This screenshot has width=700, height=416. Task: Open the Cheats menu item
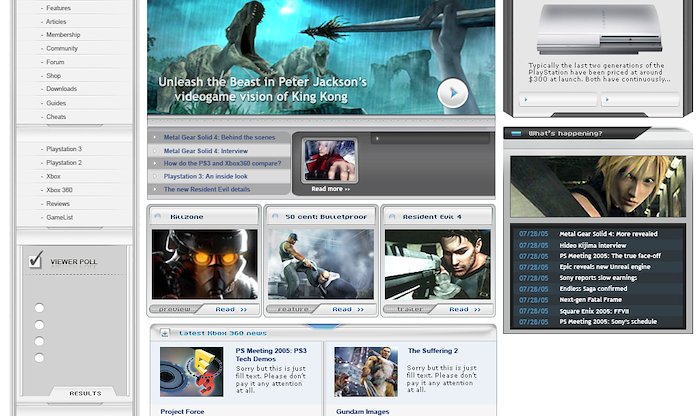pos(56,117)
